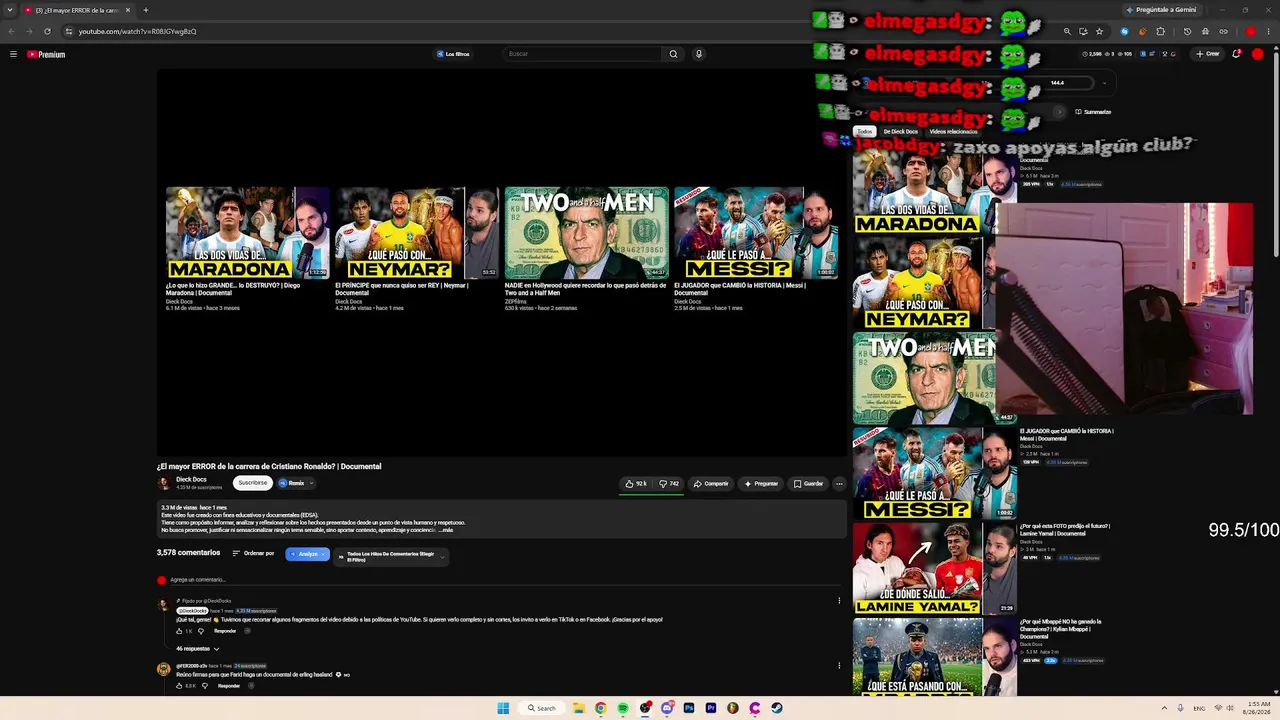Click the Los filtros button

coord(453,54)
